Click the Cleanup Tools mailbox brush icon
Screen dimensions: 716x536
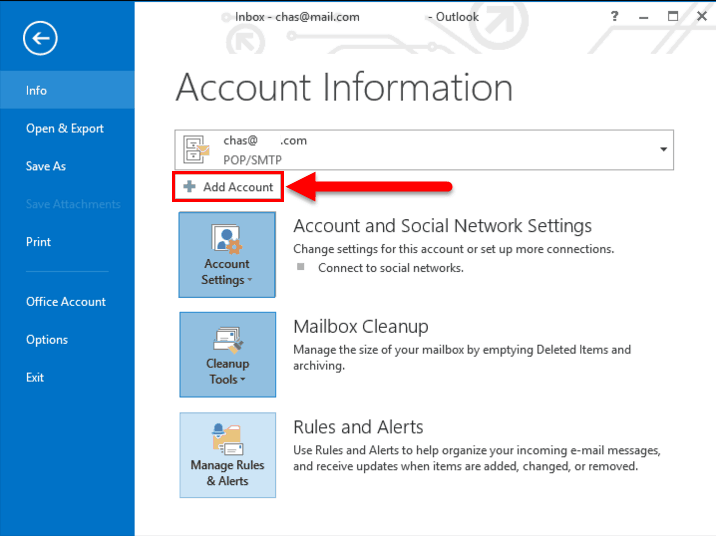coord(227,340)
